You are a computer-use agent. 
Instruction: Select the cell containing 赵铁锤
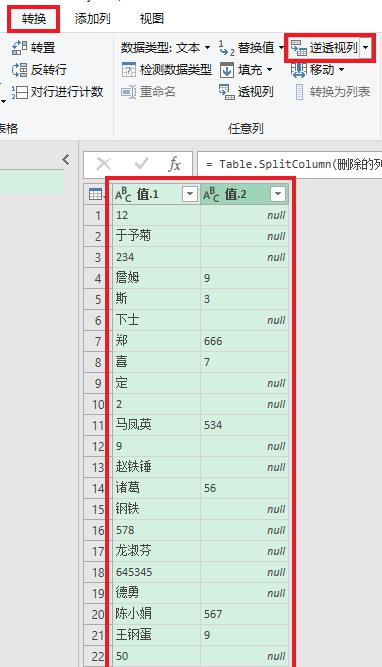156,467
